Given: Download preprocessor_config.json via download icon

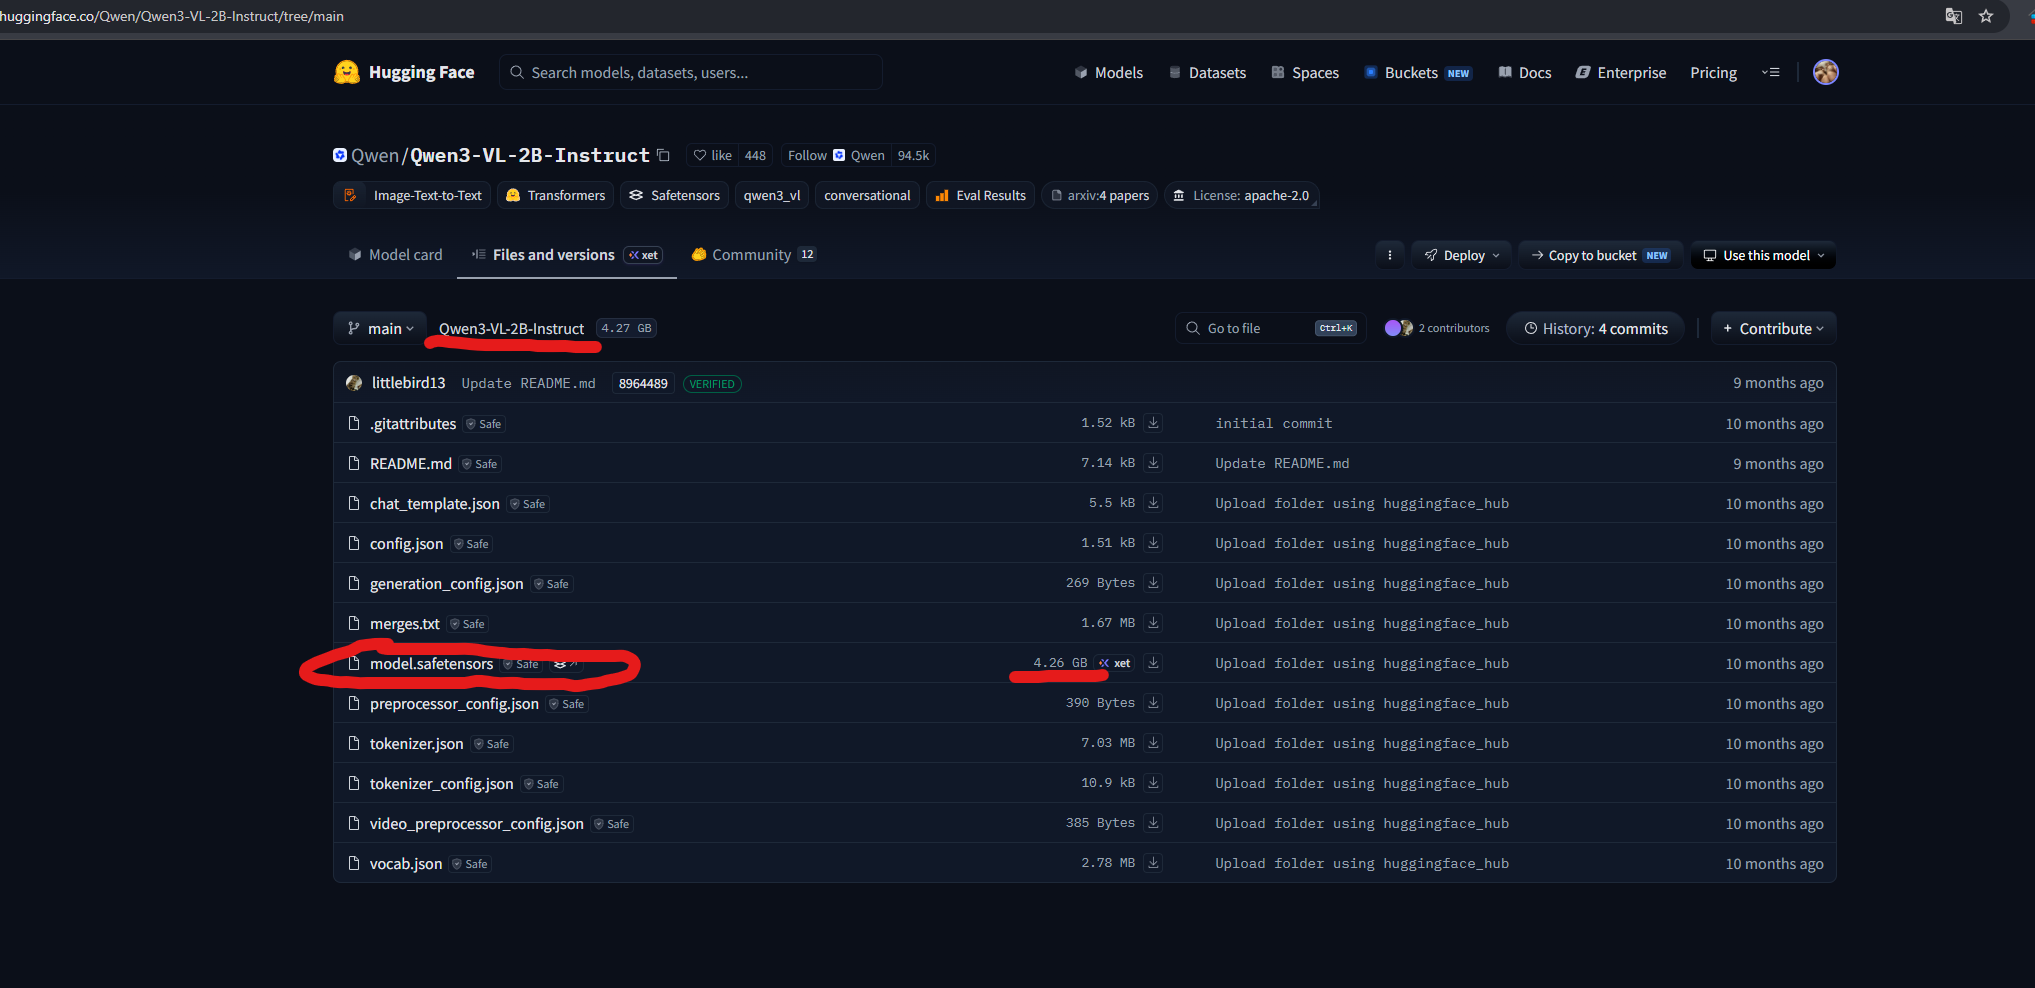Looking at the screenshot, I should coord(1153,703).
